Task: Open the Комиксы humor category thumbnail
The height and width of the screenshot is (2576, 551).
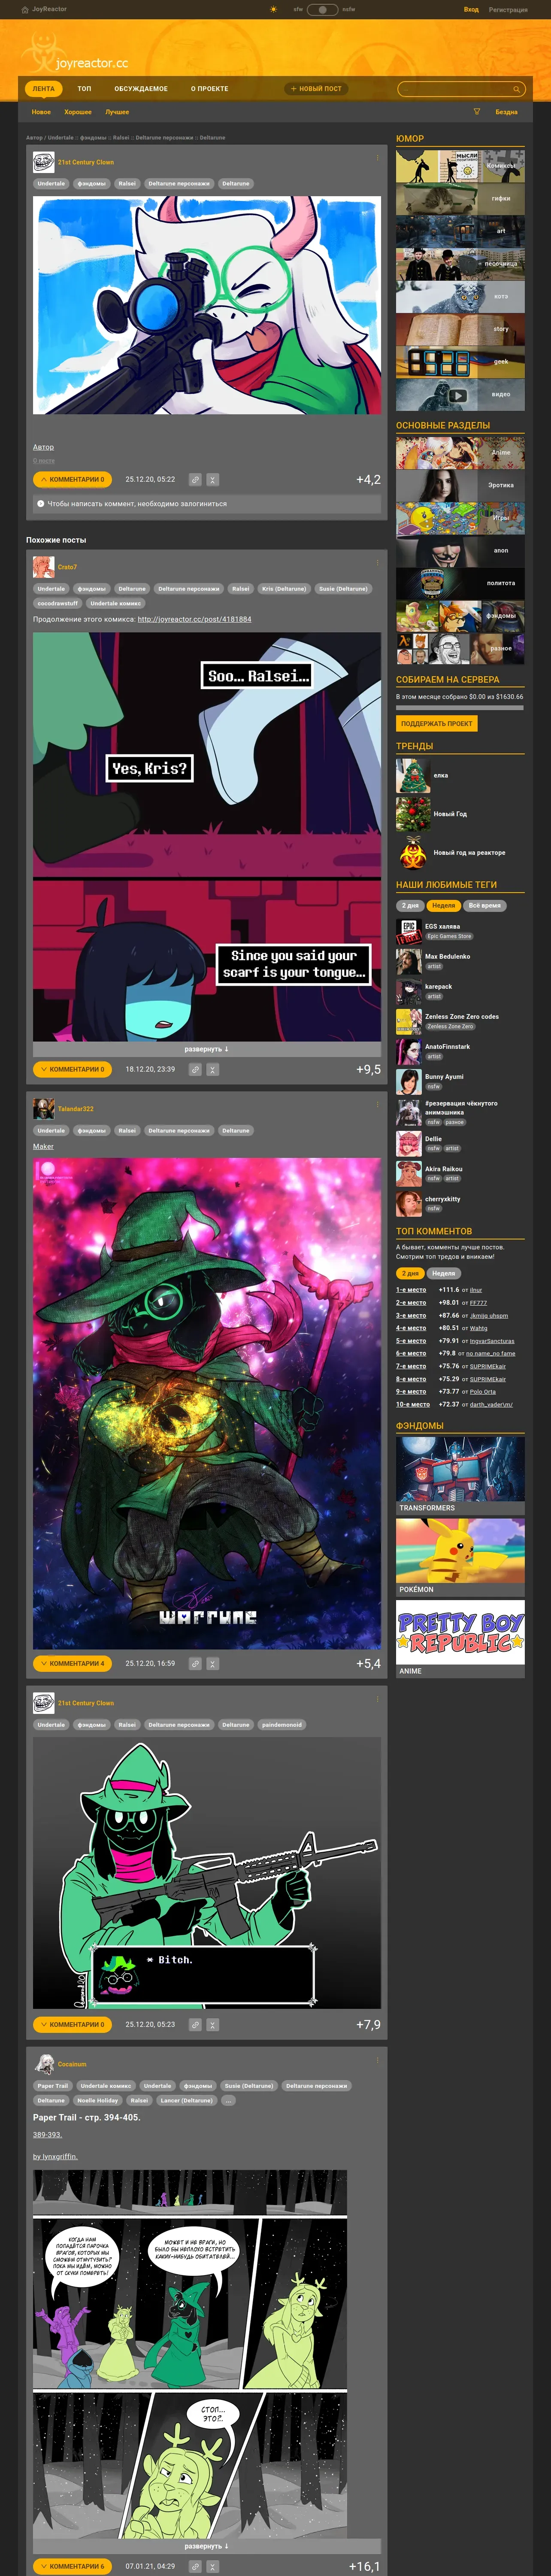Action: 460,166
